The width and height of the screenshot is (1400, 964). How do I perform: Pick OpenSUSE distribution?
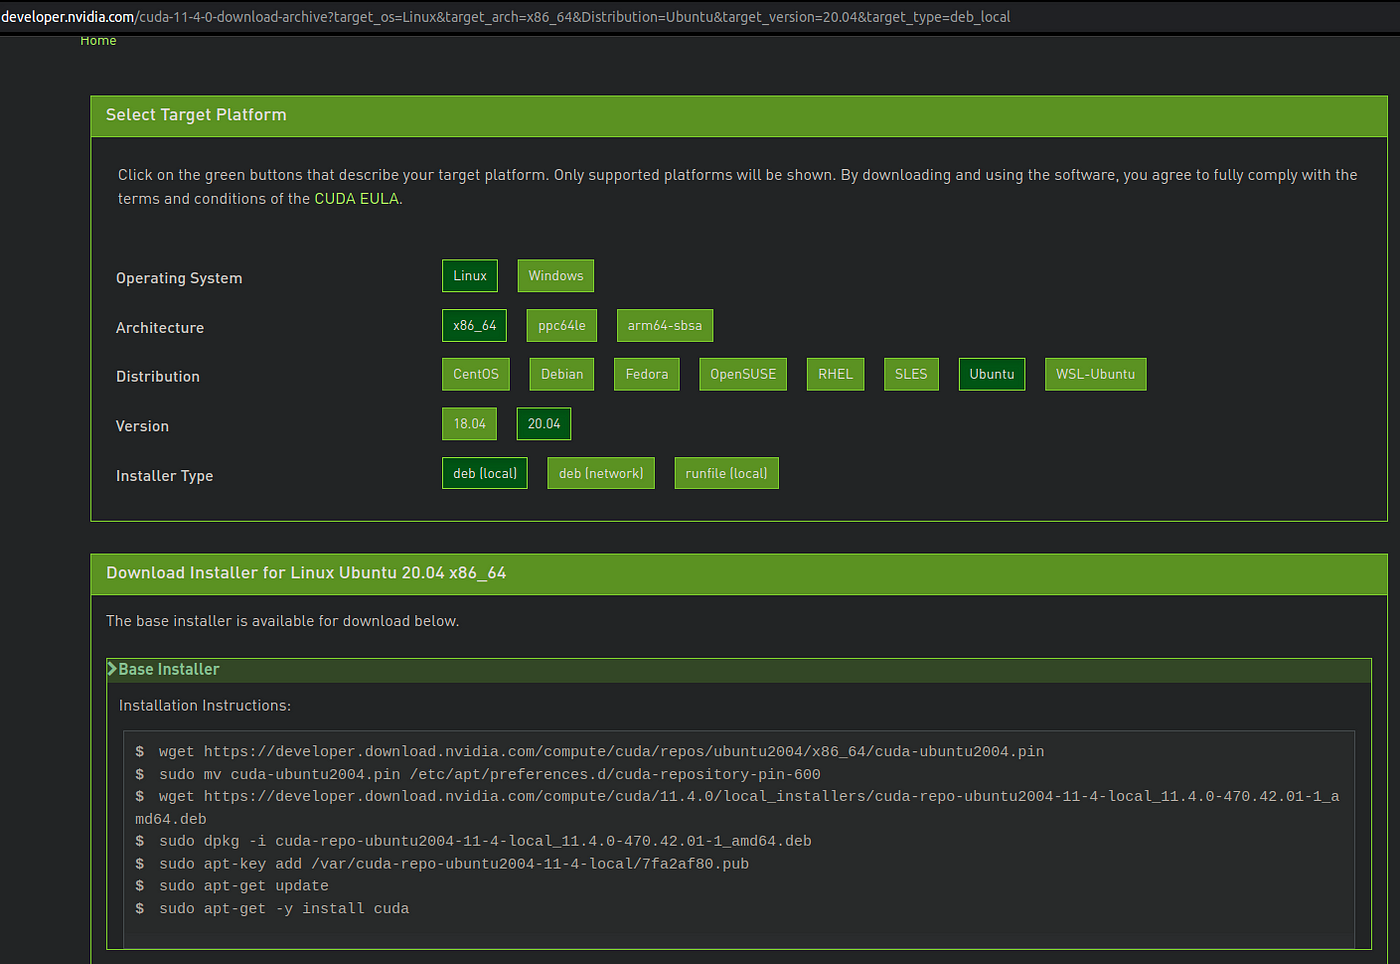coord(743,375)
